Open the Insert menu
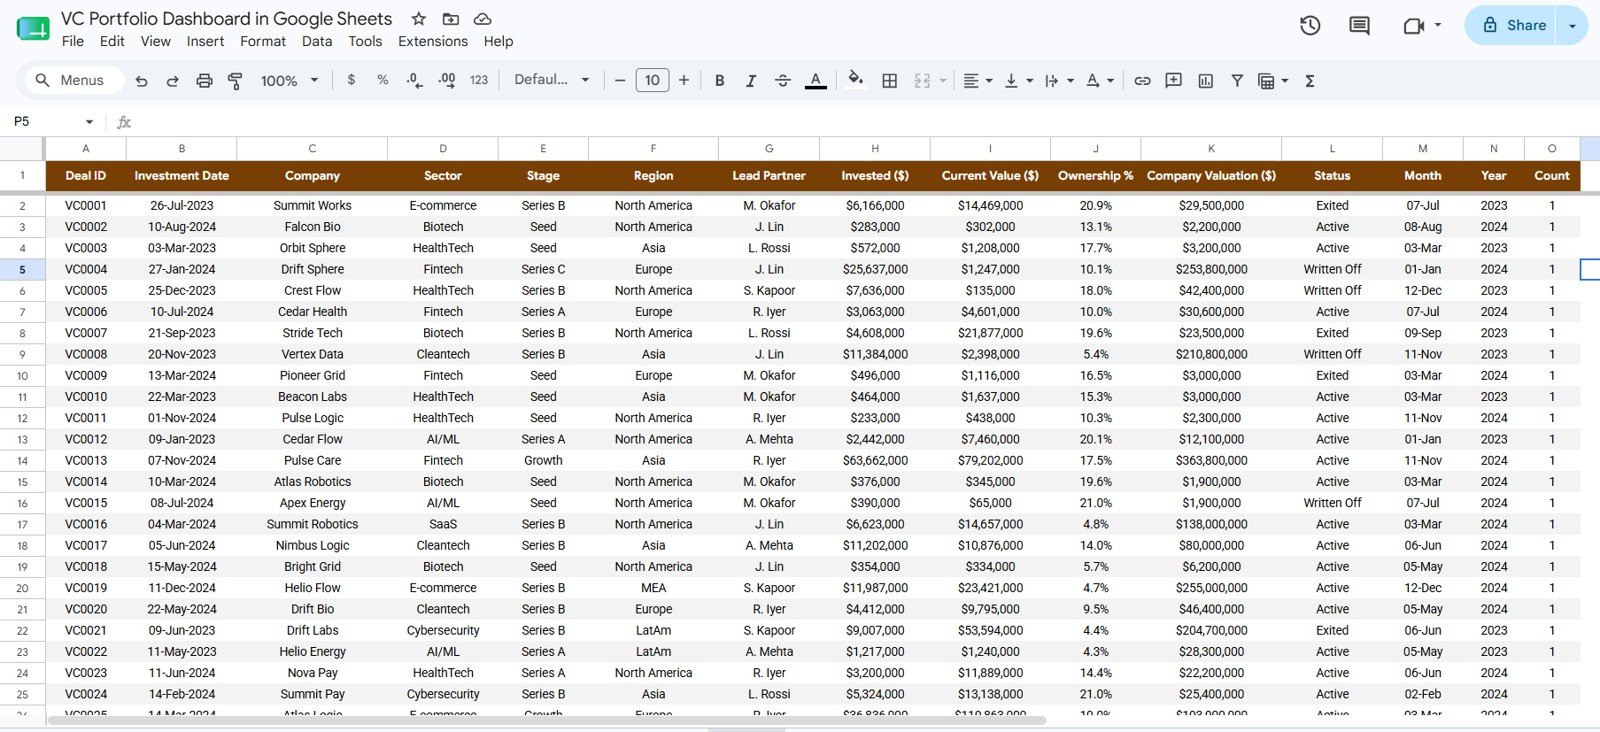1600x732 pixels. tap(205, 41)
